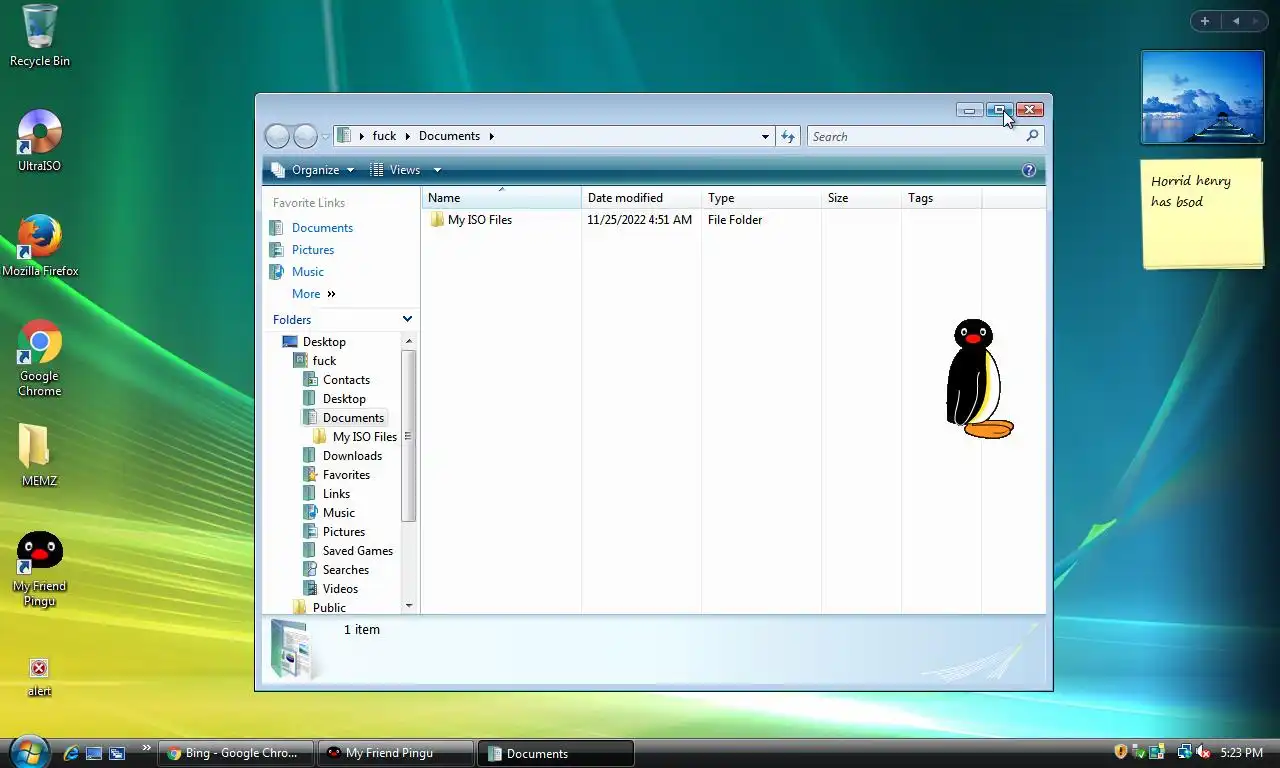Screen dimensions: 1280x768
Task: Switch to My Friend Pingu taskbar button
Action: [395, 753]
